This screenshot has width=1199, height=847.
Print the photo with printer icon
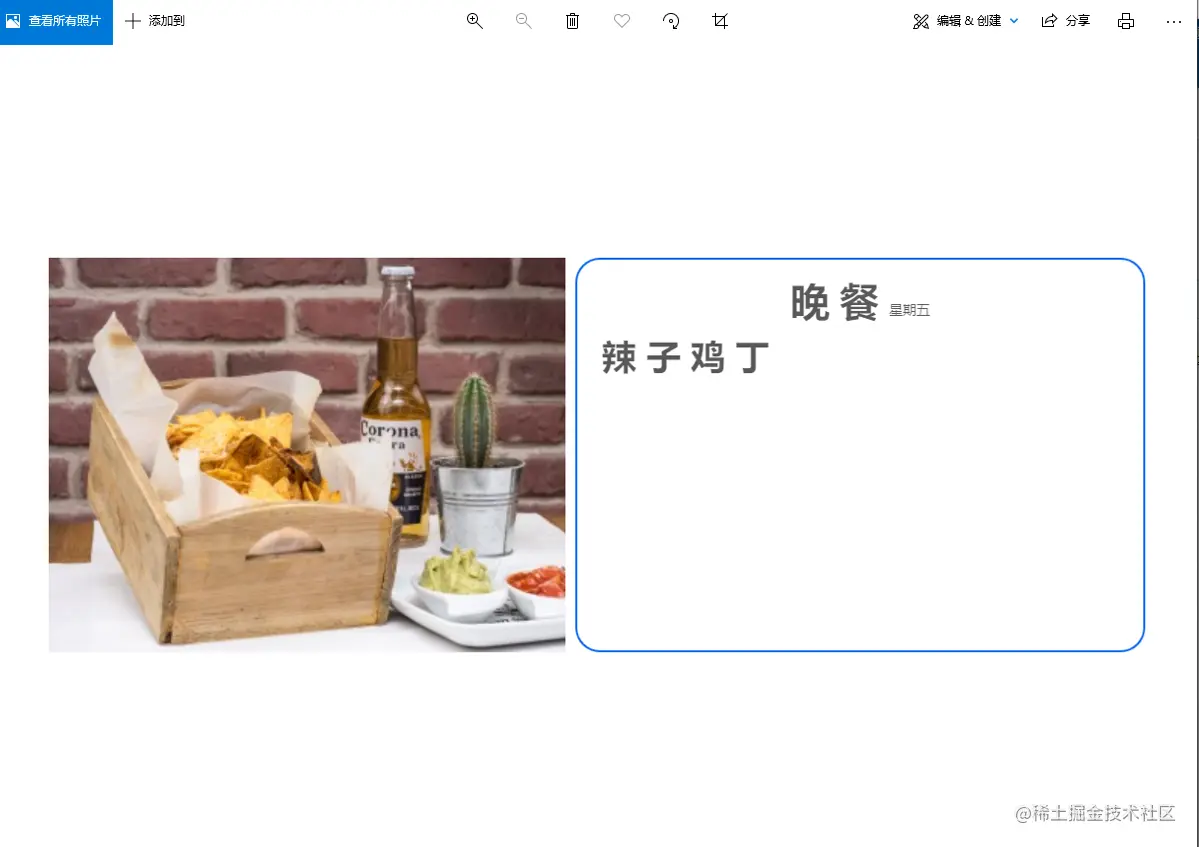pyautogui.click(x=1126, y=21)
